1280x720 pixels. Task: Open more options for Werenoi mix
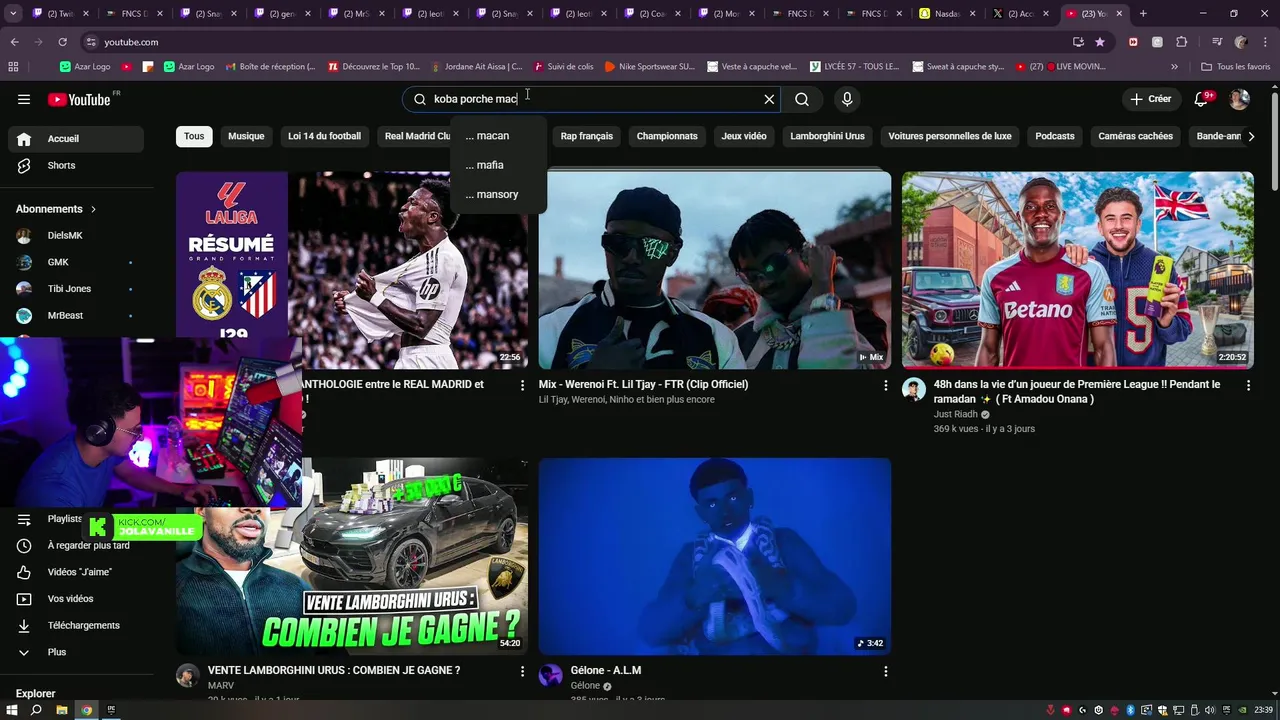click(x=885, y=385)
